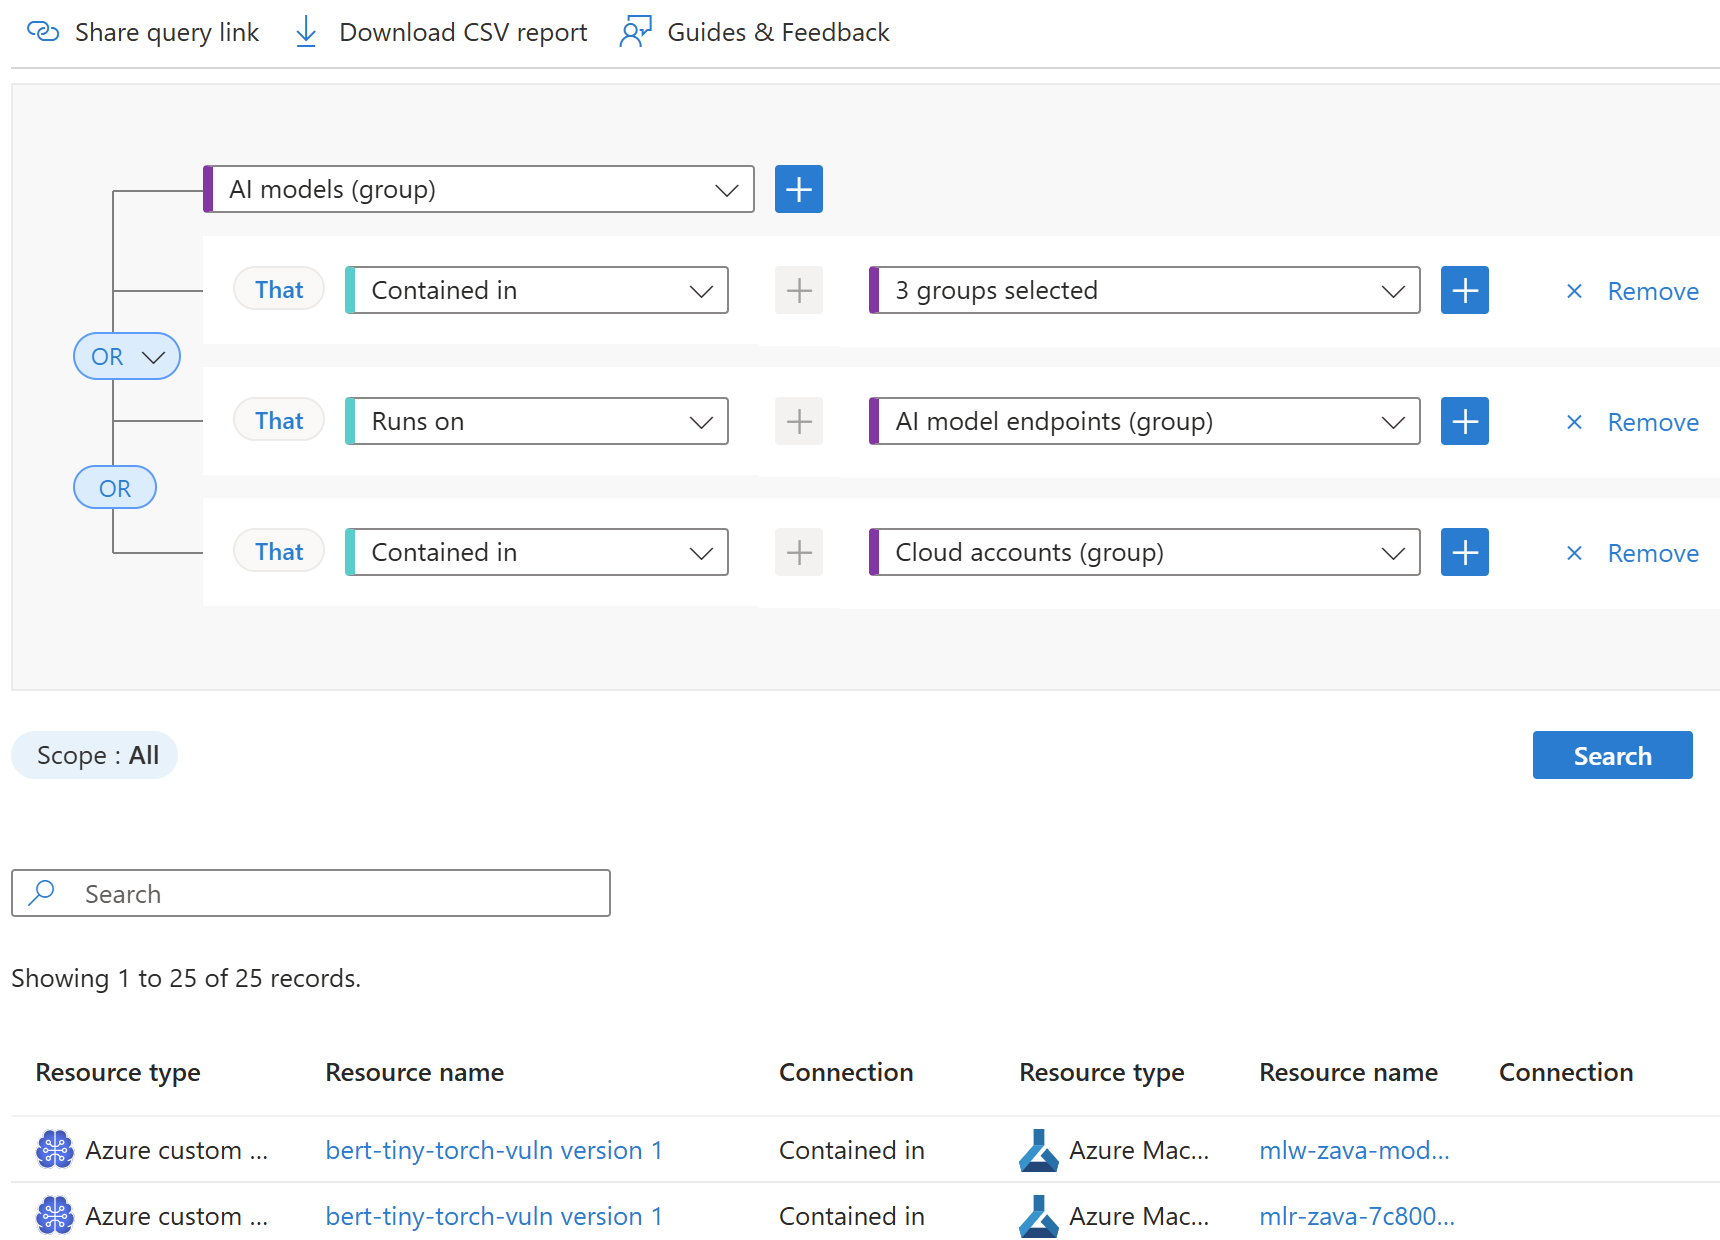Click blue plus next to Cloud accounts (group)
Viewport: 1720px width, 1240px height.
1465,552
